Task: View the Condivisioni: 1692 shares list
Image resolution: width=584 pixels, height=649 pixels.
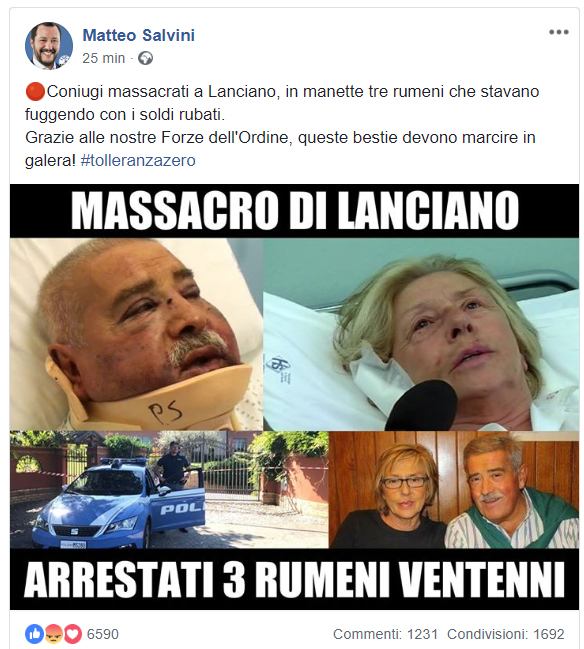Action: 506,634
